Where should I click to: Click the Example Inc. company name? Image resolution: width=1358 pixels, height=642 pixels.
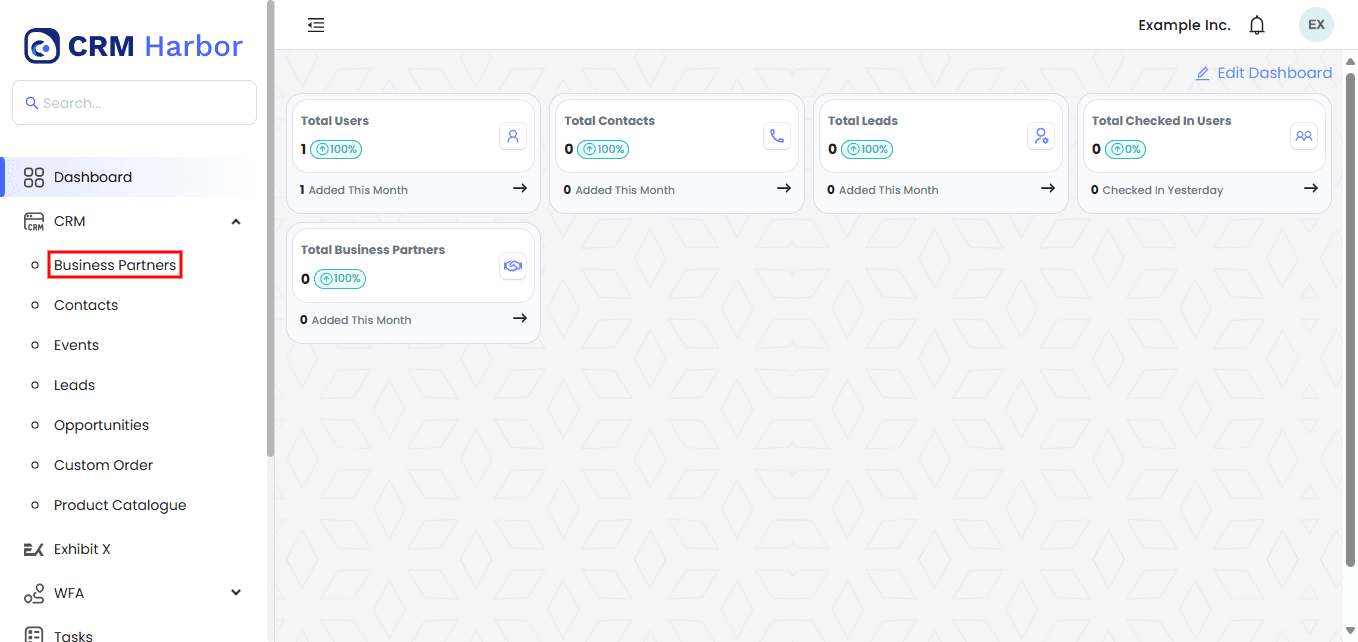tap(1184, 25)
